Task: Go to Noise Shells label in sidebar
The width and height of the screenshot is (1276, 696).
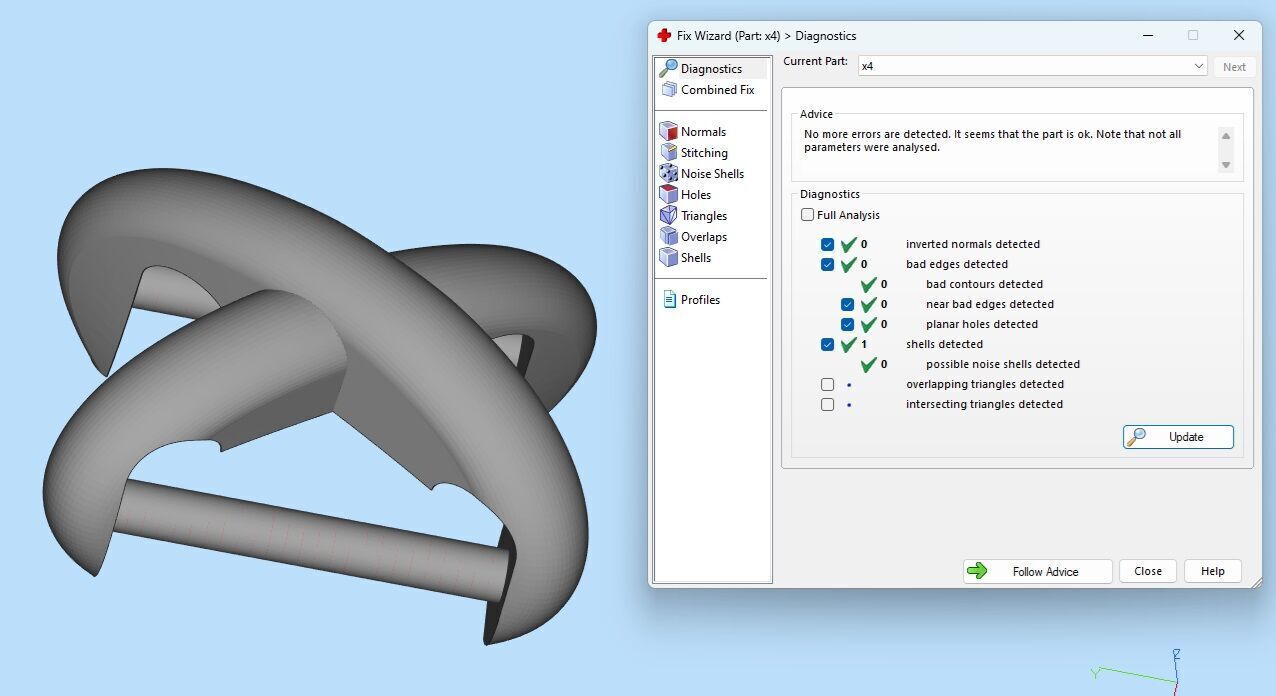Action: 712,173
